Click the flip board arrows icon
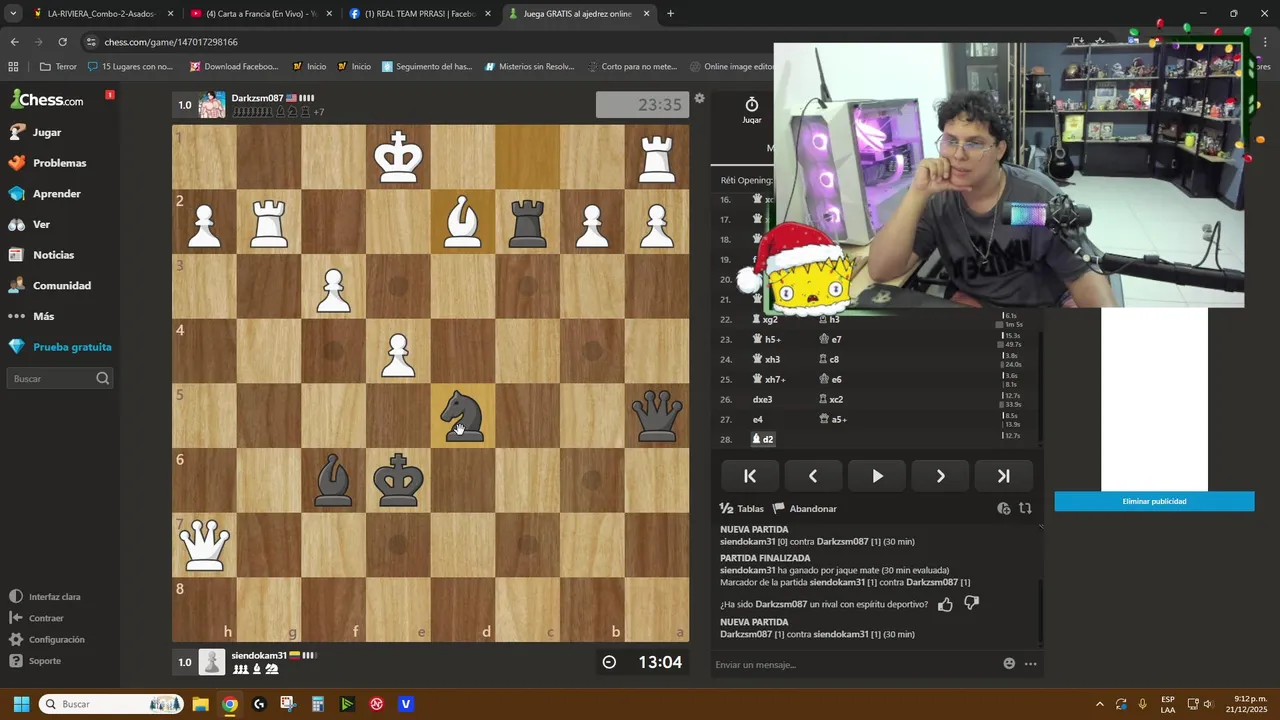This screenshot has height=720, width=1280. click(x=1025, y=508)
